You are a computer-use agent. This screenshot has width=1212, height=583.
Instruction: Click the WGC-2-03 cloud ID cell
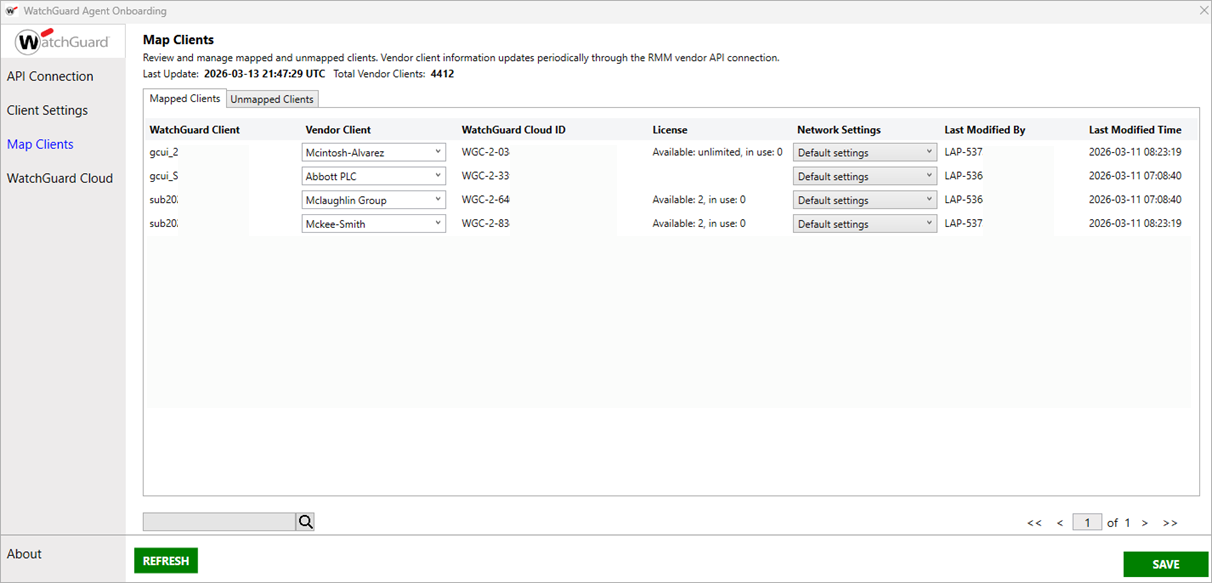485,152
